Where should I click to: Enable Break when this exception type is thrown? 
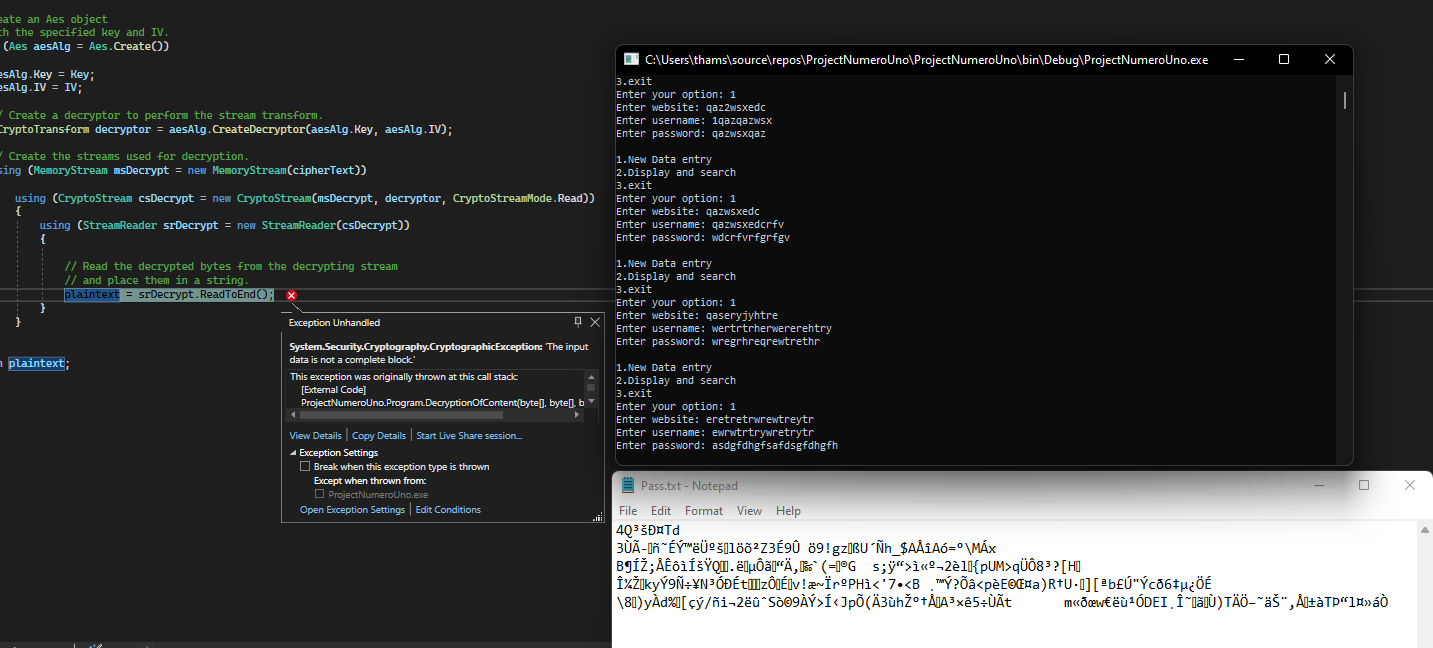(305, 467)
